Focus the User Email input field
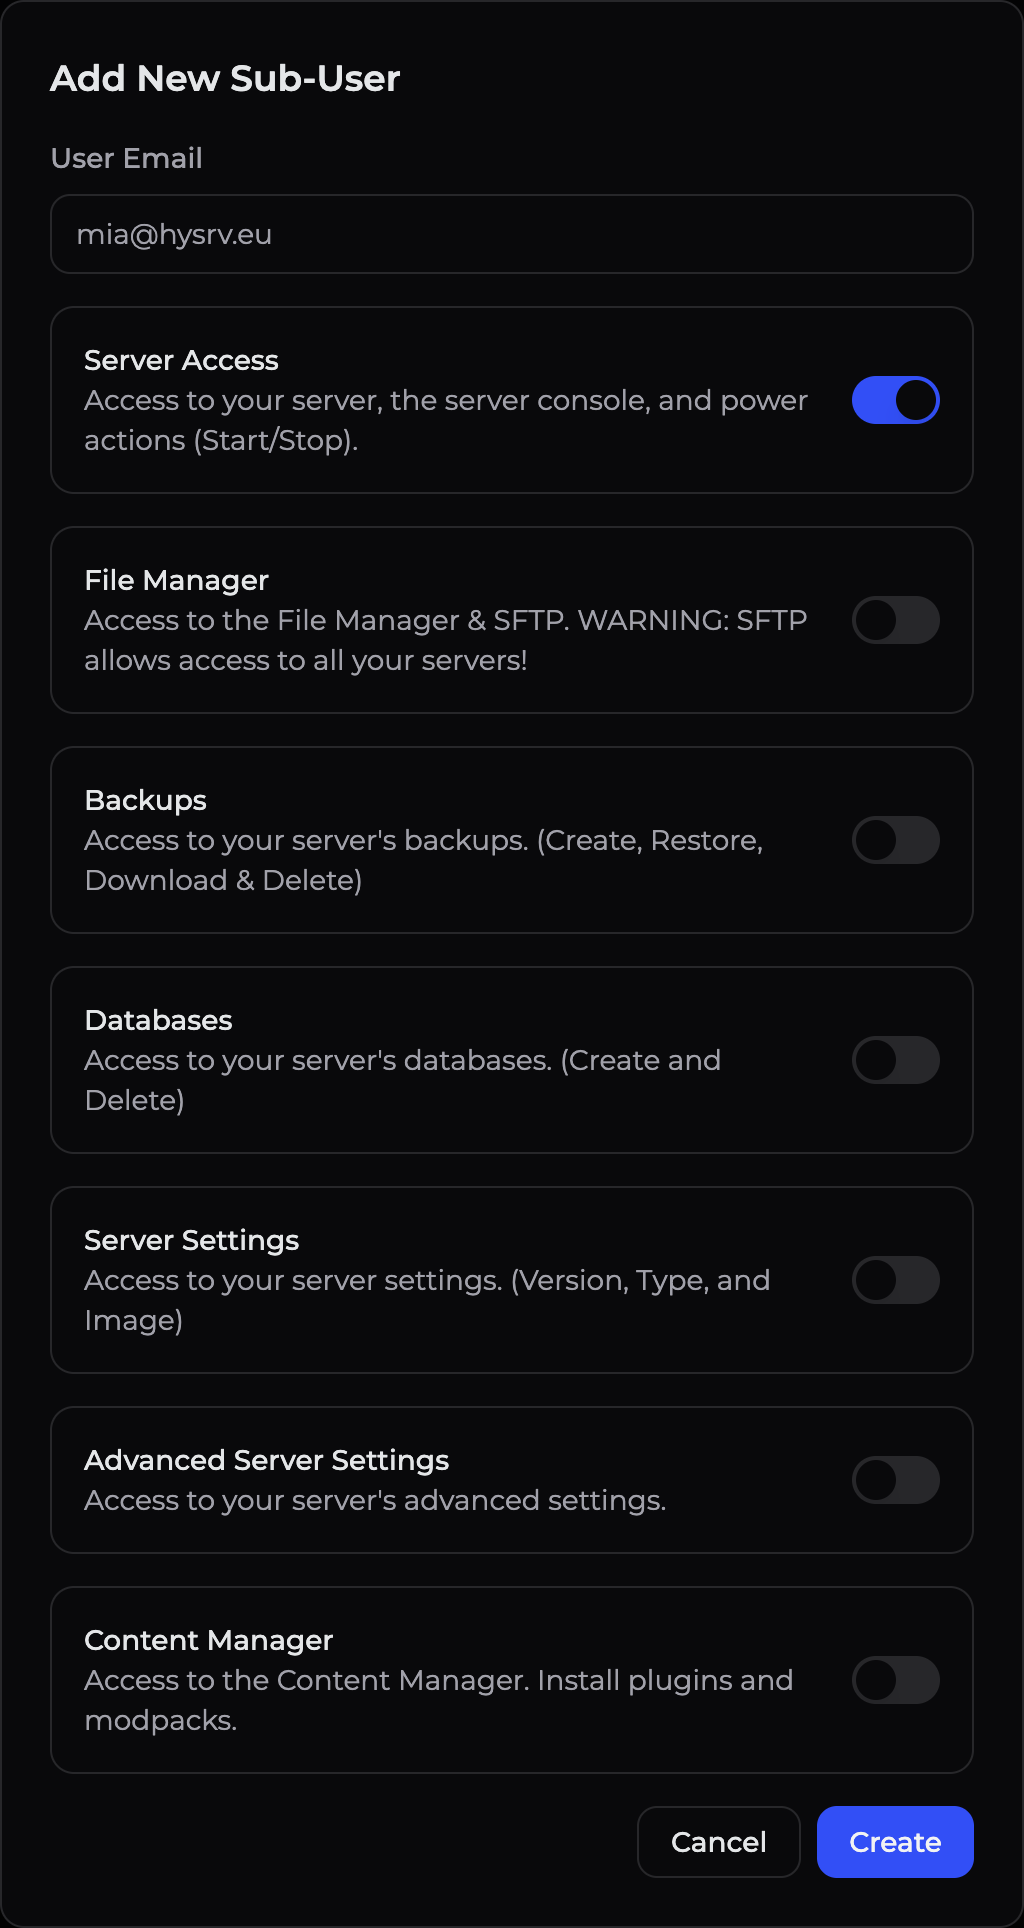The width and height of the screenshot is (1024, 1928). tap(511, 234)
